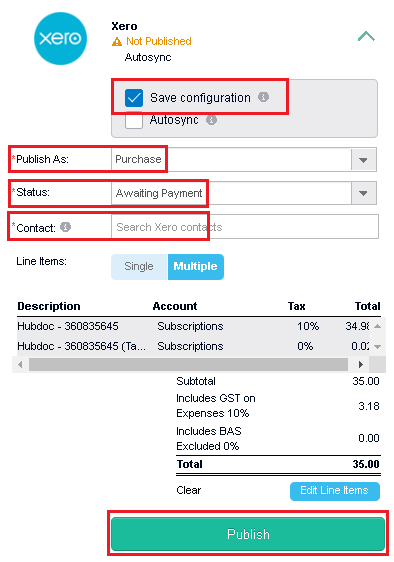The image size is (394, 562).
Task: Click the Account column header
Action: (x=175, y=306)
